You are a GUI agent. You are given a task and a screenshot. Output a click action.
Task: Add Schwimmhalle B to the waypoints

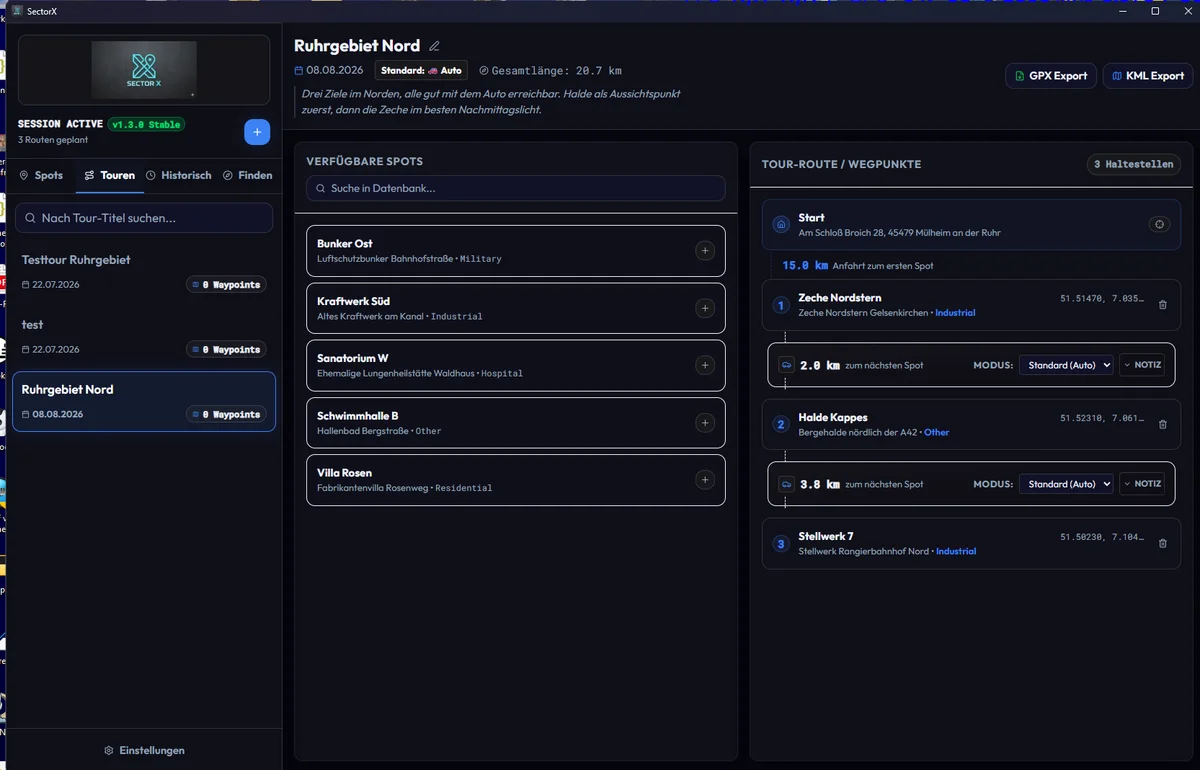pyautogui.click(x=705, y=423)
